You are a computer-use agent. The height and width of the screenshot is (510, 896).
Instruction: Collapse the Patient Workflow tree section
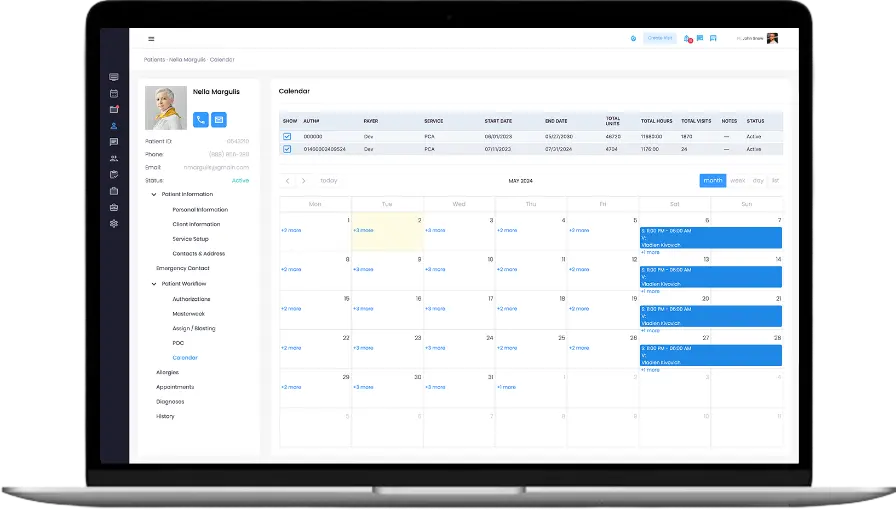point(154,284)
